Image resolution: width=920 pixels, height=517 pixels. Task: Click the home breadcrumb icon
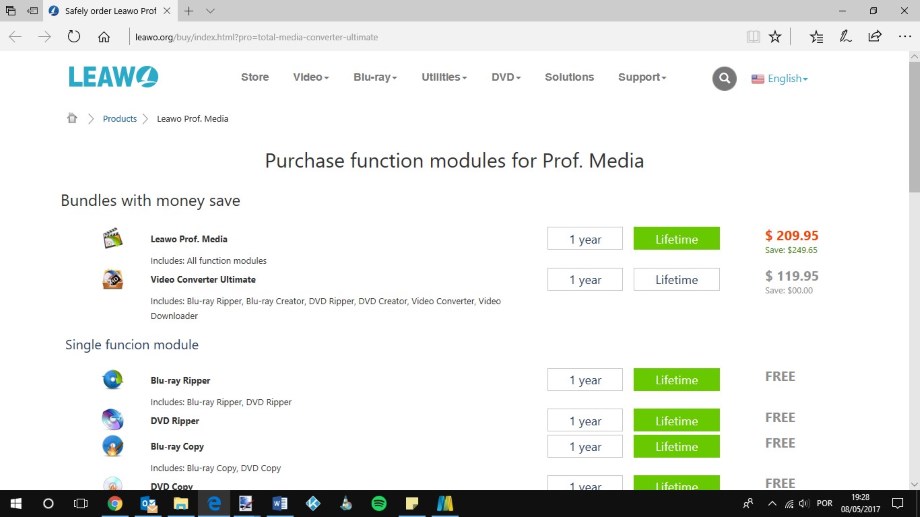point(72,118)
